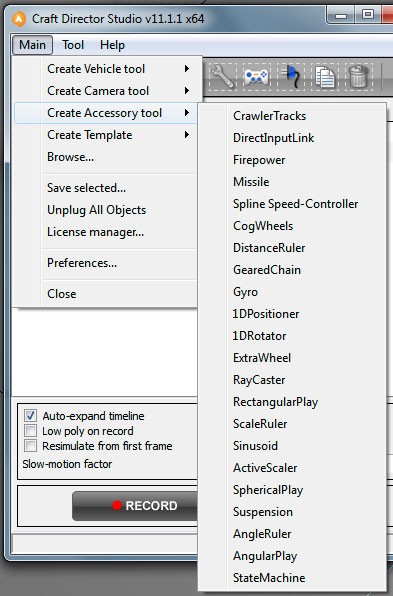
Task: Click the blue plug connect icon
Action: (x=291, y=77)
